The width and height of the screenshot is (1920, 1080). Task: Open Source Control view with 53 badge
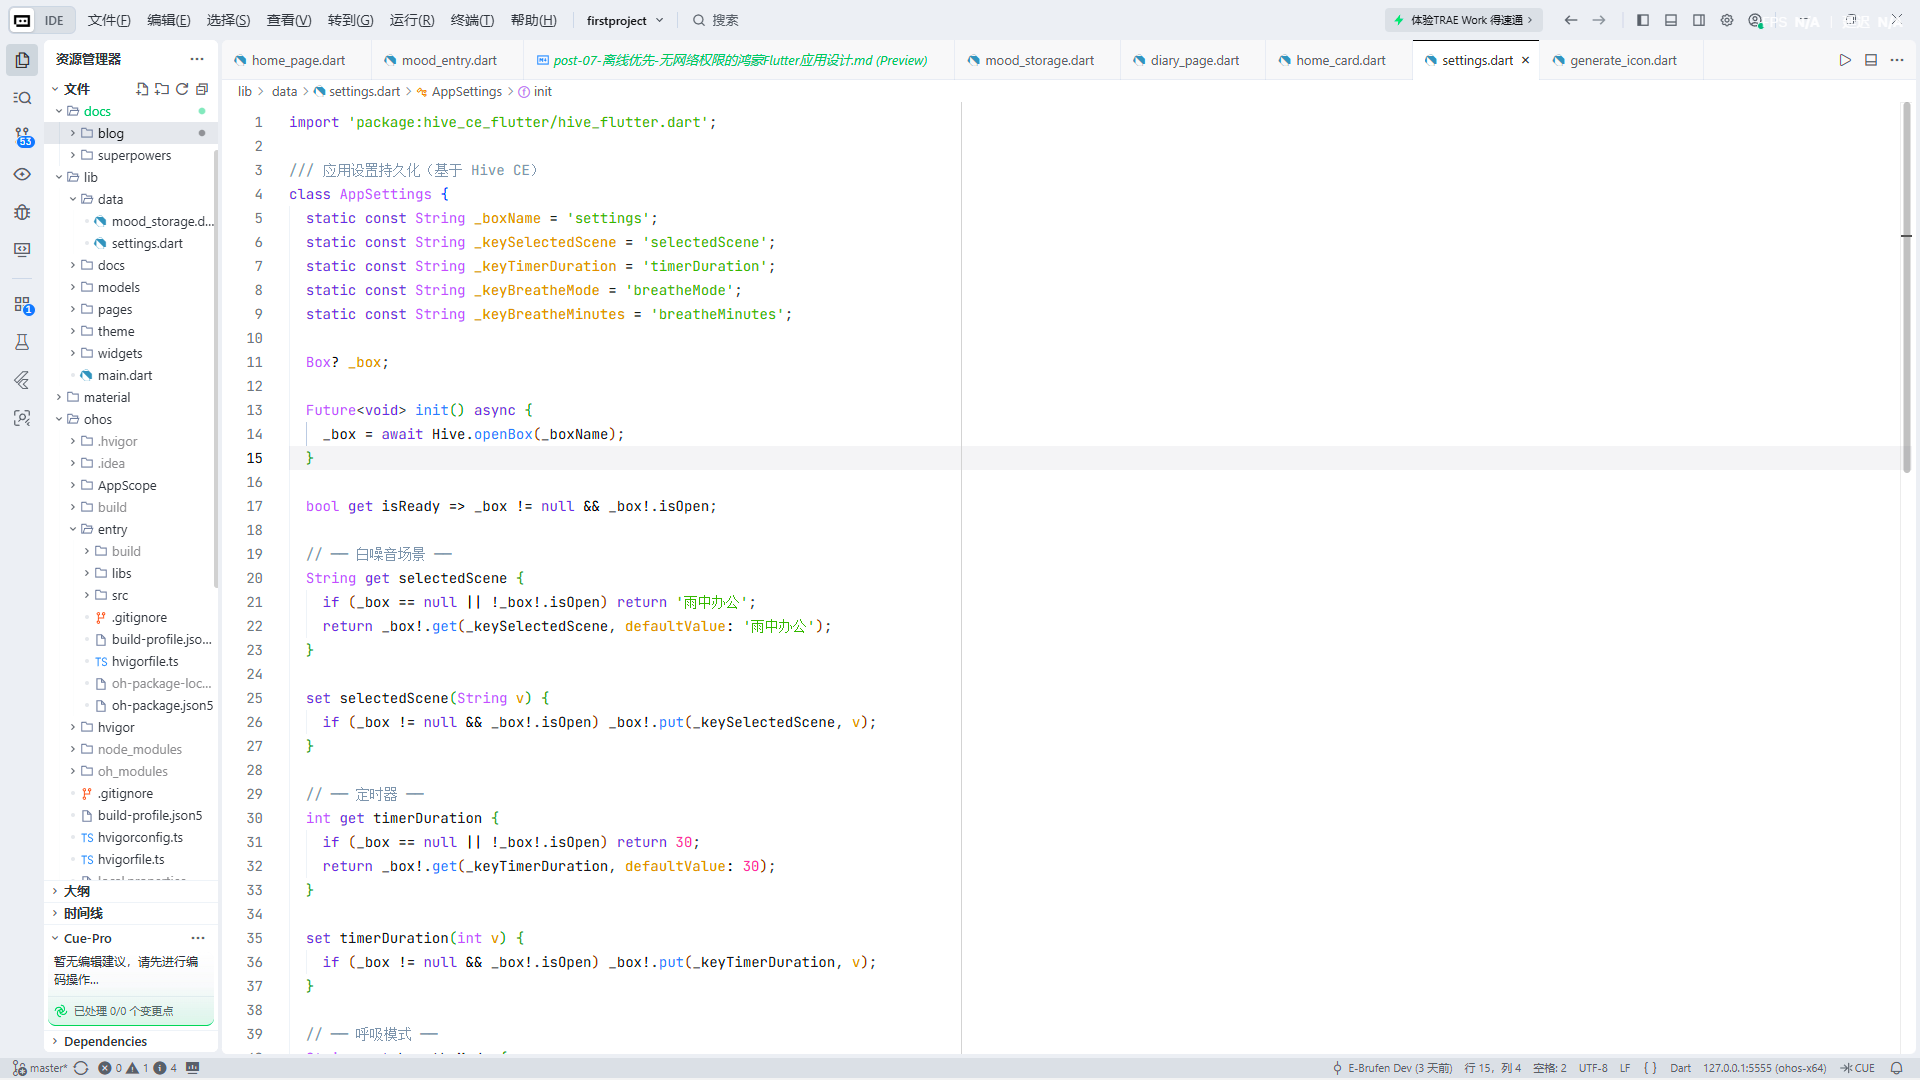pos(22,137)
